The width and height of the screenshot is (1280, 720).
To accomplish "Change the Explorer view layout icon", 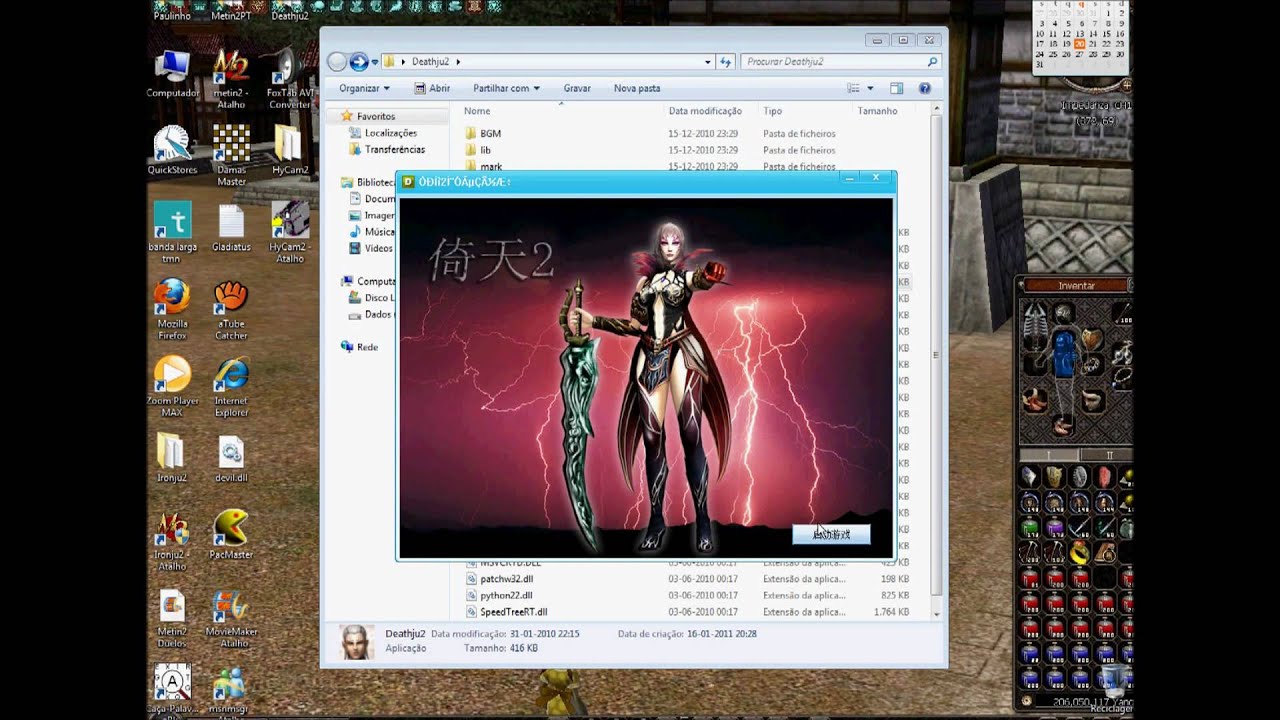I will 854,88.
